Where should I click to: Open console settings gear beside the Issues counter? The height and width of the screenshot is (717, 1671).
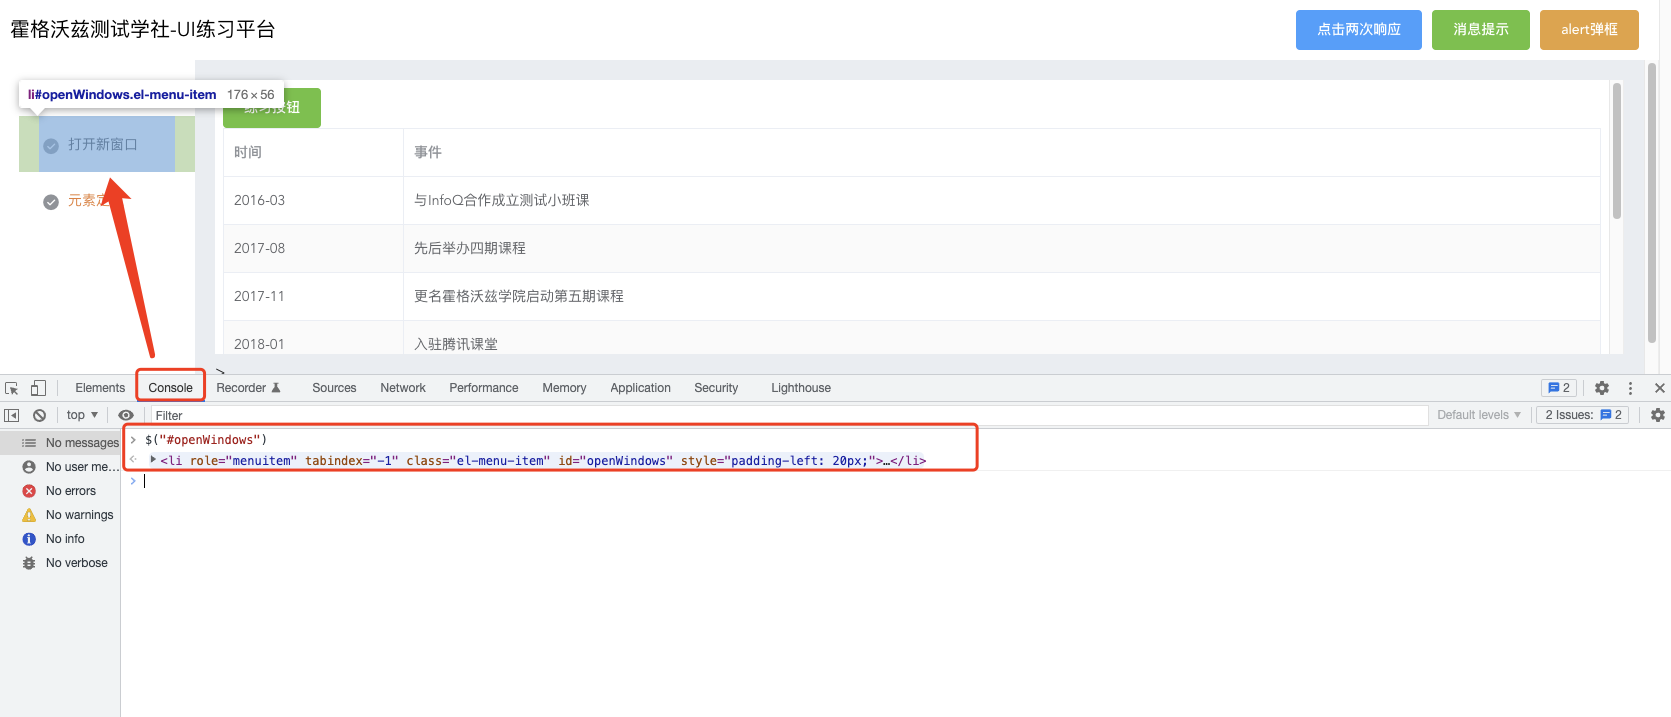(1657, 415)
